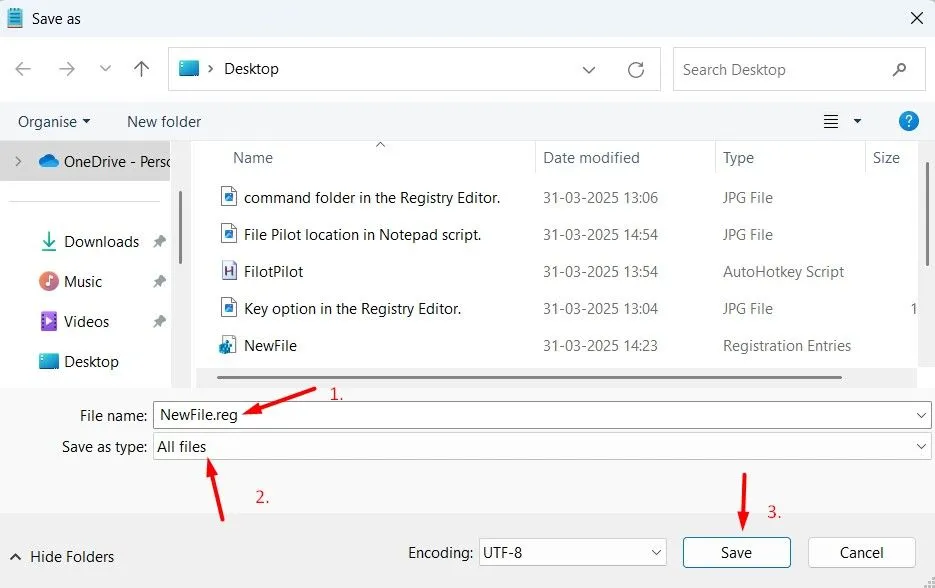Open Help via the question mark icon
Viewport: 935px width, 588px height.
tap(908, 121)
